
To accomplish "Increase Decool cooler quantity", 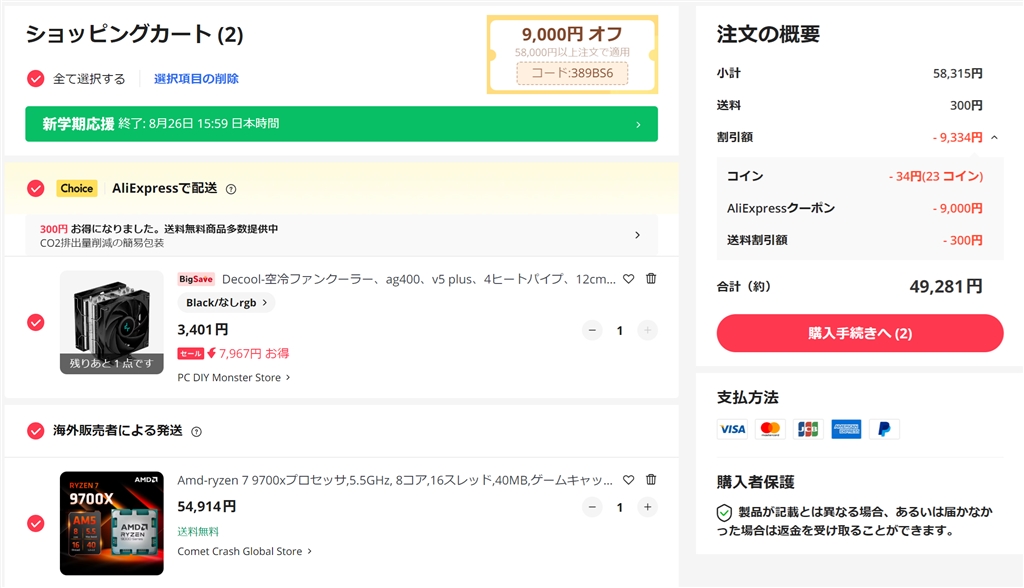I will (647, 330).
